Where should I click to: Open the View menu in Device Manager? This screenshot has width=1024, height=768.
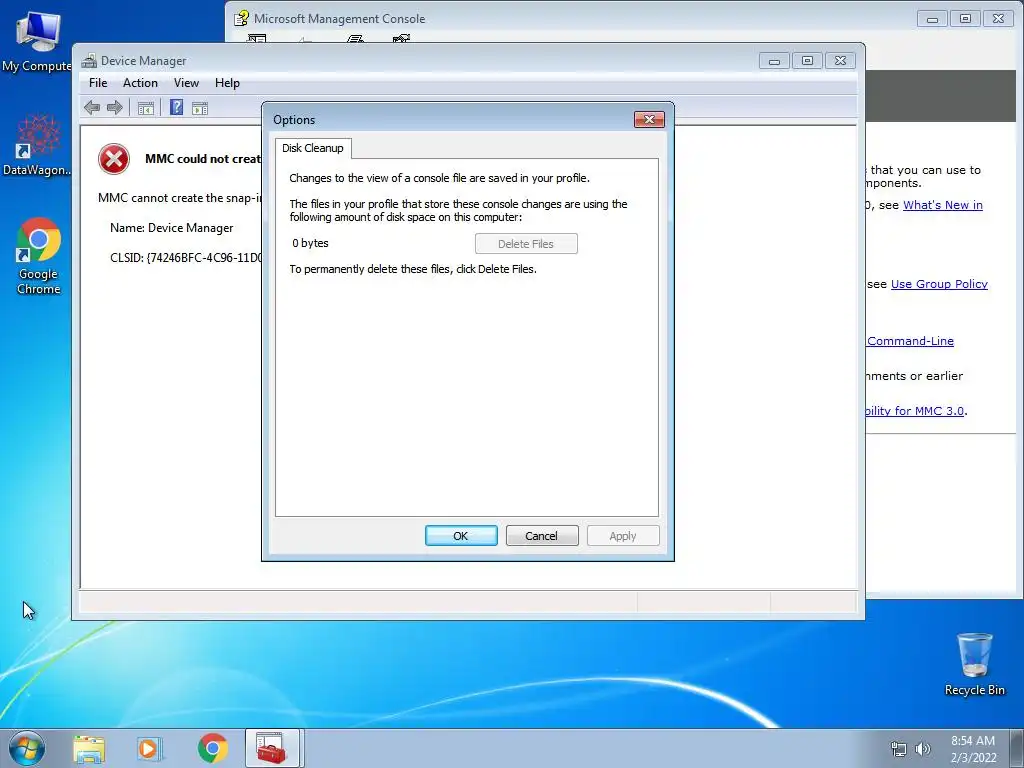[186, 83]
